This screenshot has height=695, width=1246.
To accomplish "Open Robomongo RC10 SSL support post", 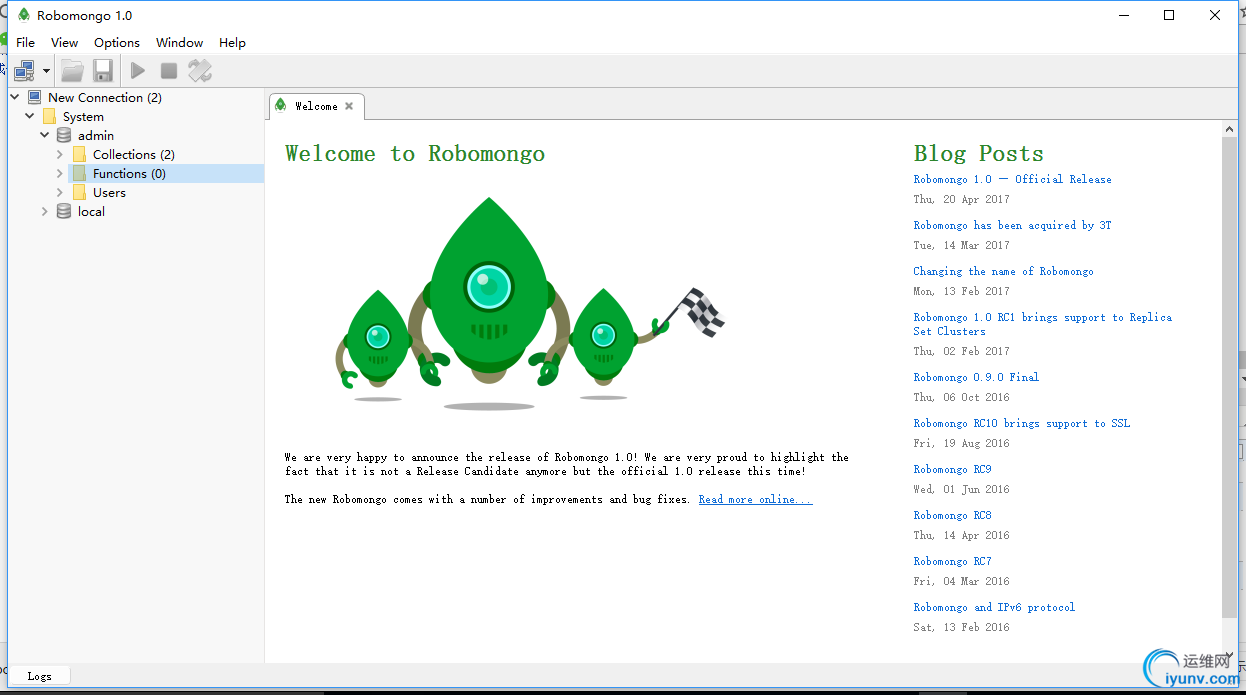I will tap(1021, 423).
